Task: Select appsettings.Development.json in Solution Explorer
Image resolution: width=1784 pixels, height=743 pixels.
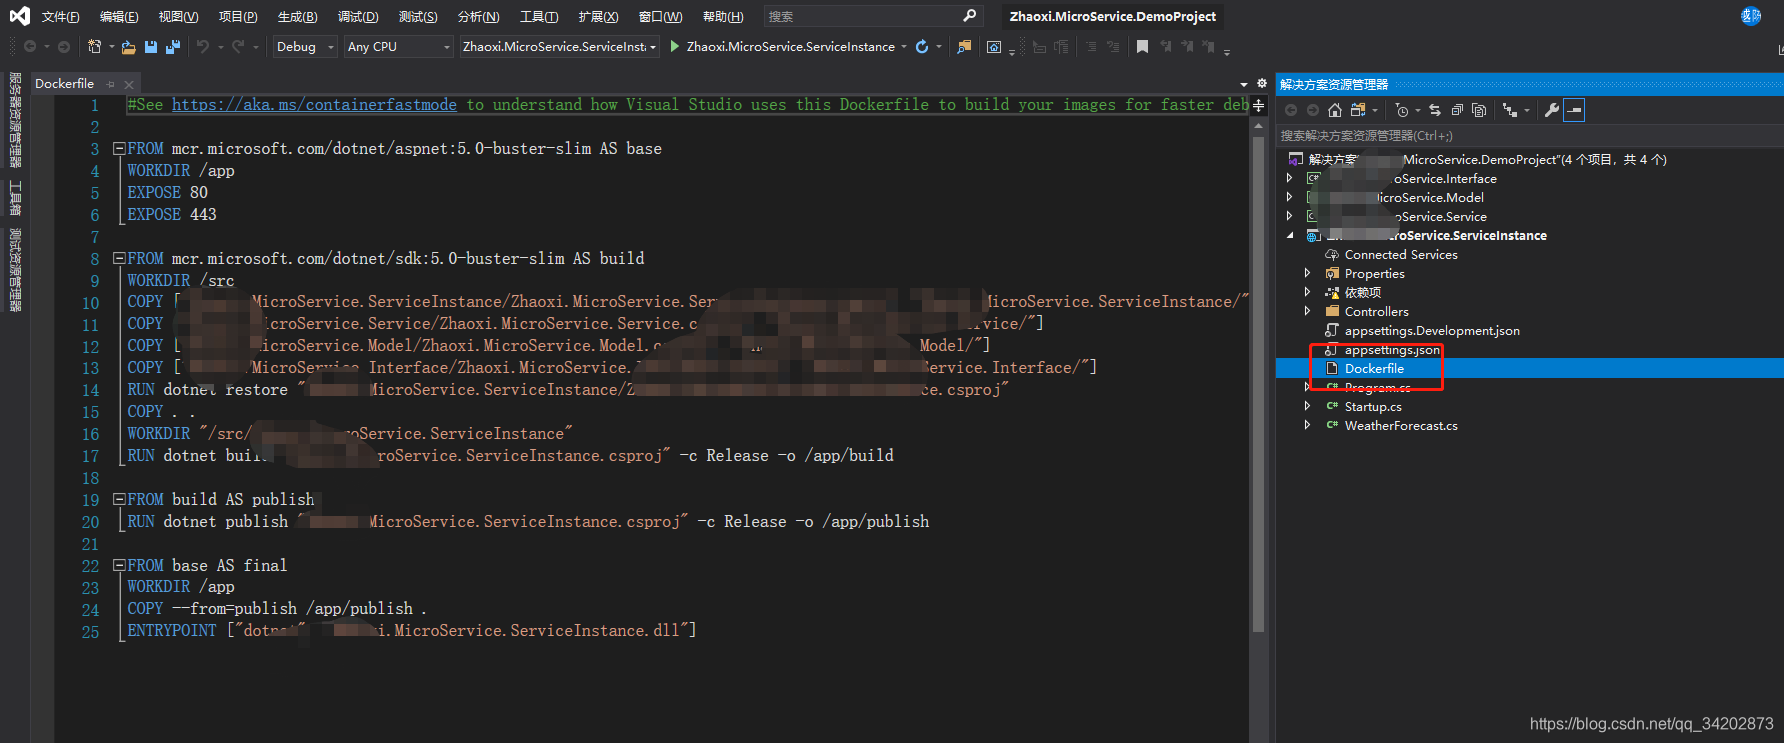Action: [1432, 330]
